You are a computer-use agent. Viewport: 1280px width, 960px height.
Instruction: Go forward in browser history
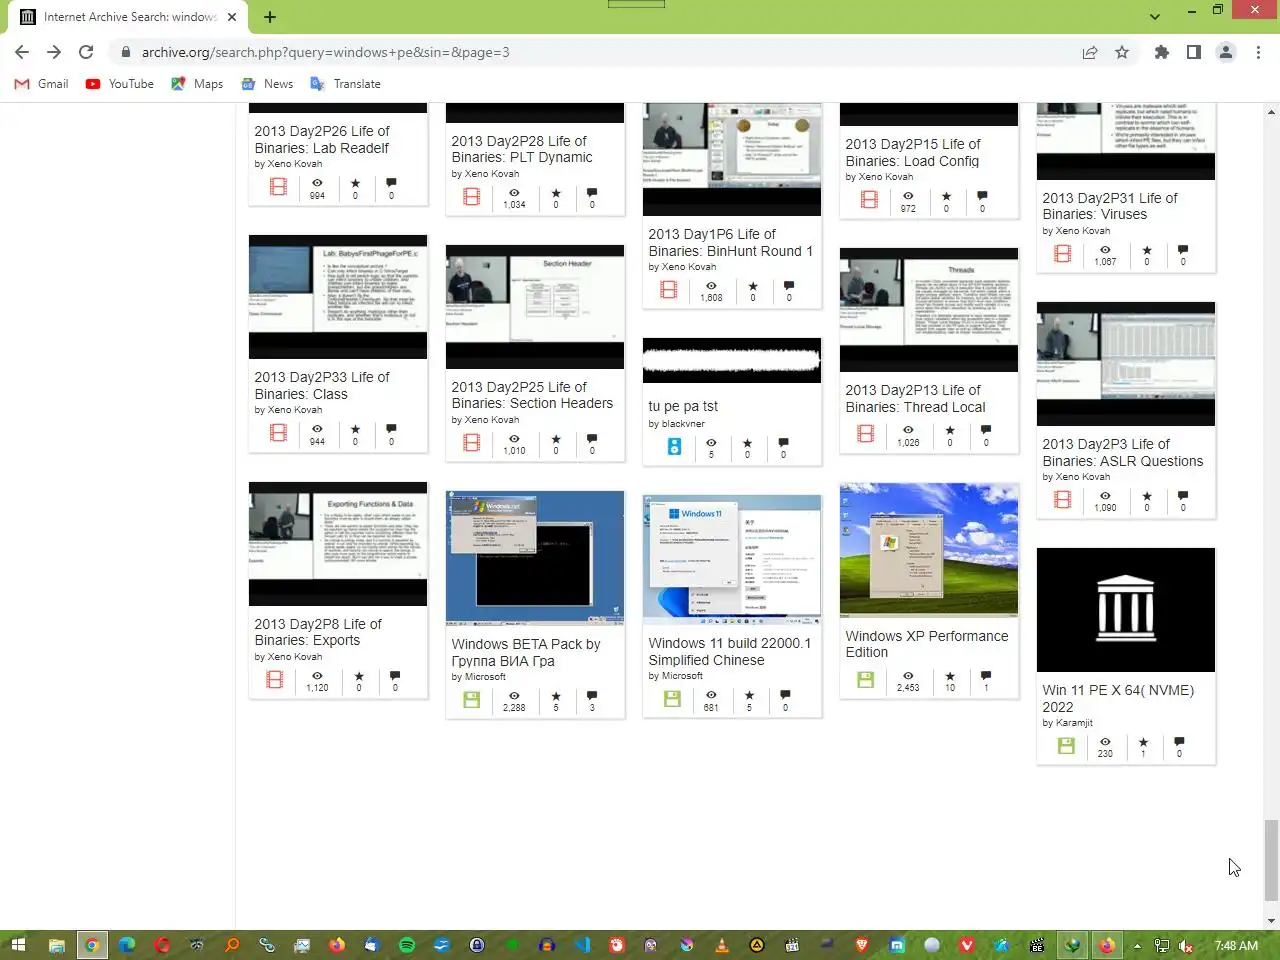coord(54,52)
